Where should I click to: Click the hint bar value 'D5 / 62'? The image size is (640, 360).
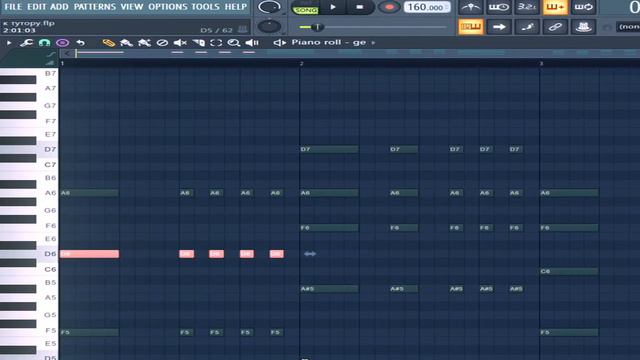[216, 30]
